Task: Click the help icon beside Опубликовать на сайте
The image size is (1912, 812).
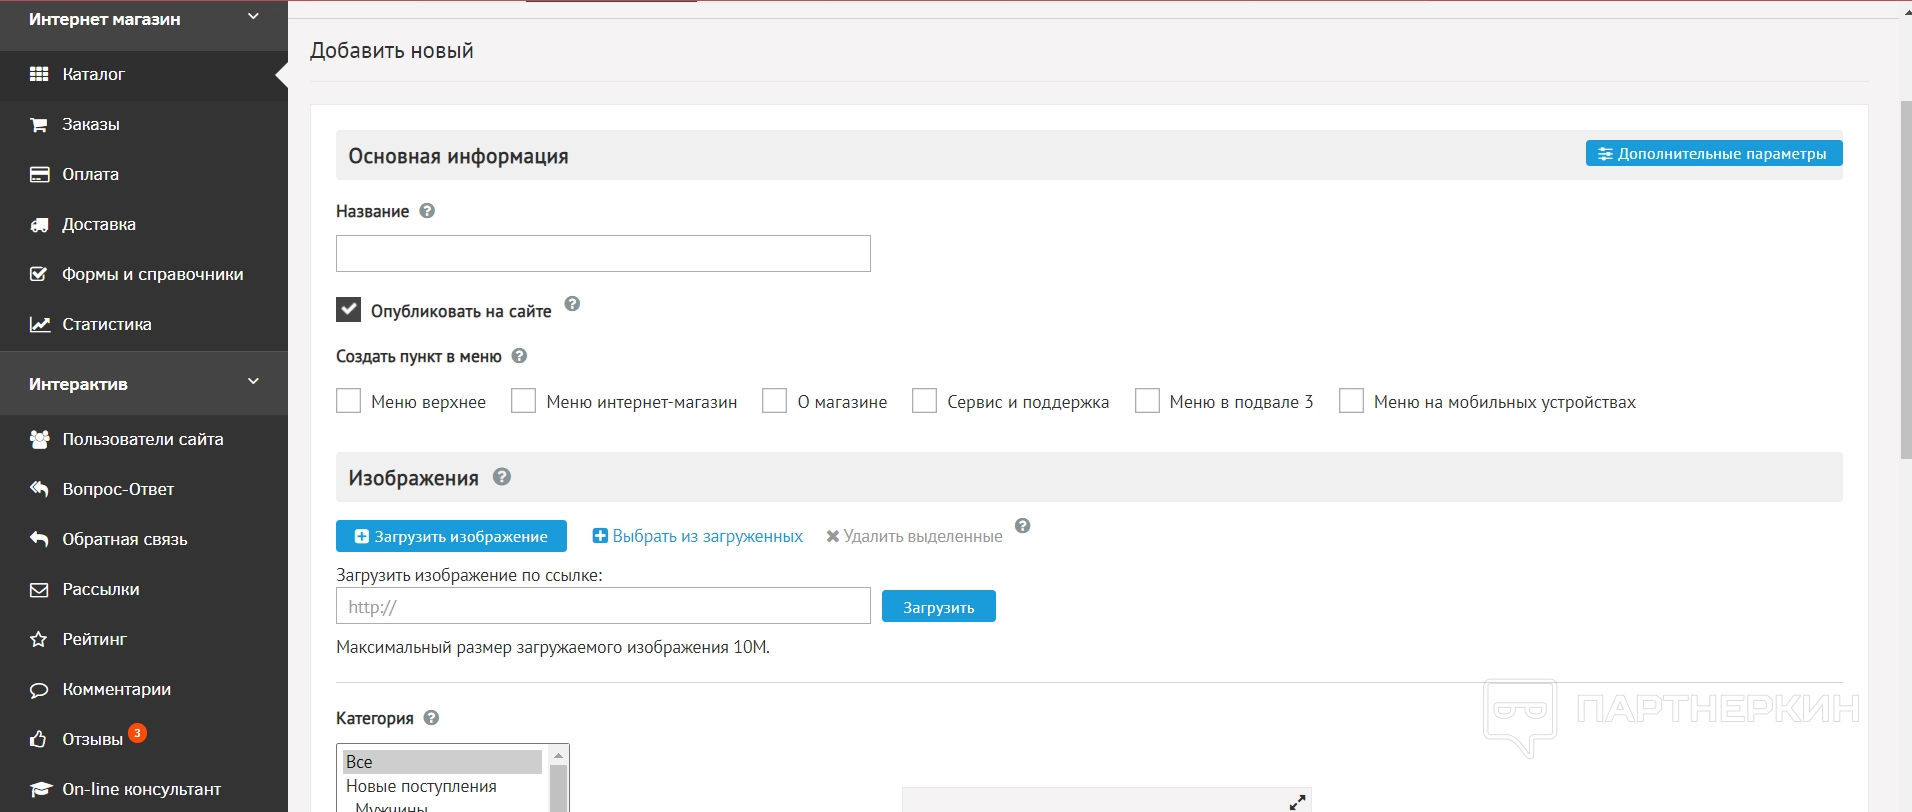Action: coord(572,304)
